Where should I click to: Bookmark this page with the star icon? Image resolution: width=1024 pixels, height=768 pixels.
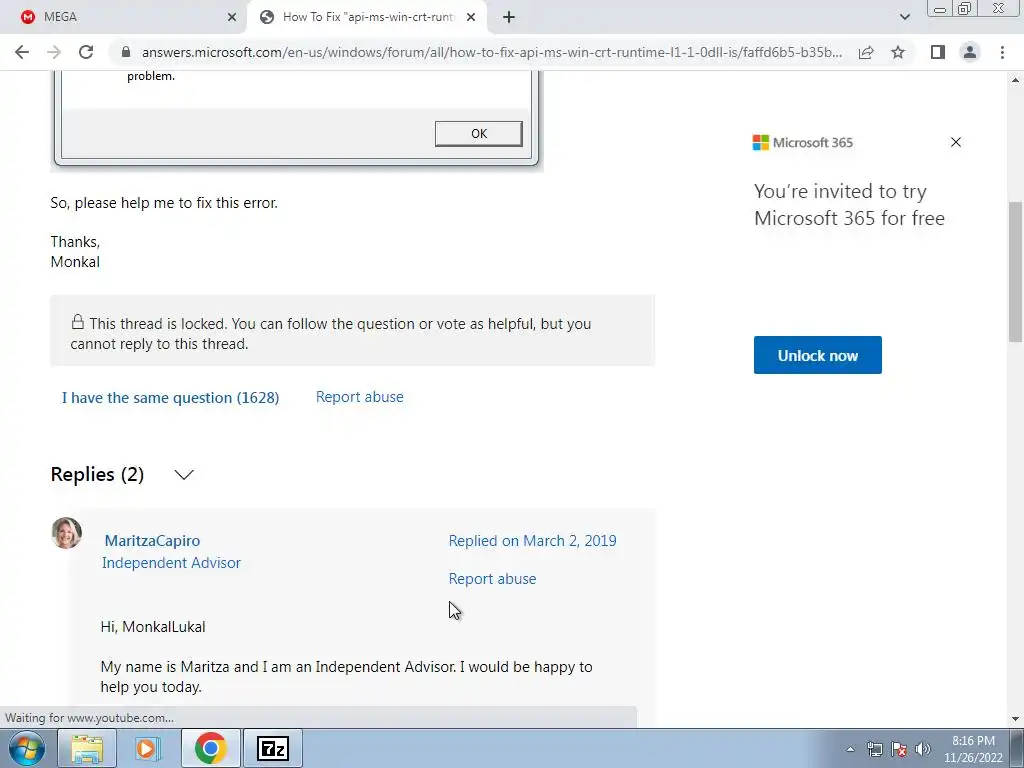898,52
